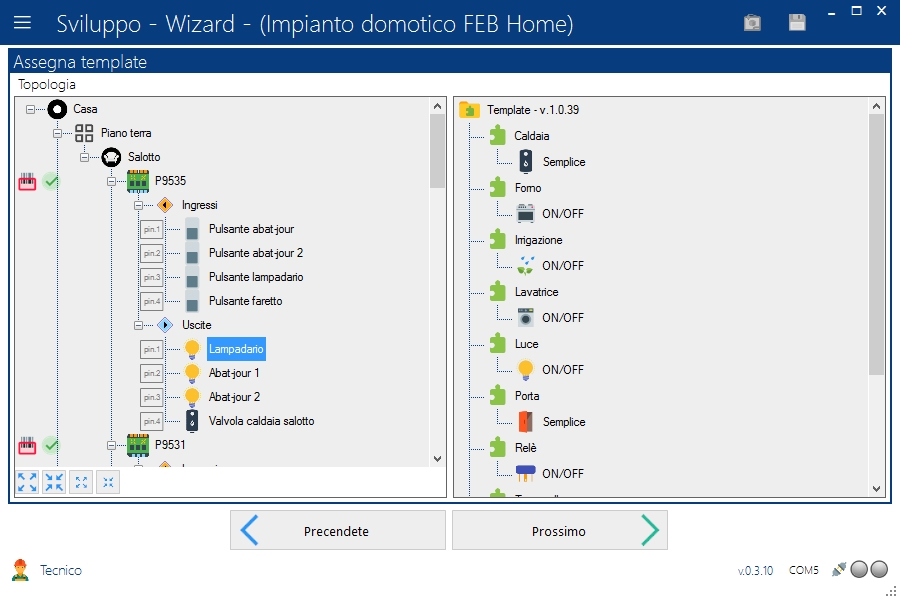Click the Template folder icon
Image resolution: width=900 pixels, height=599 pixels.
click(470, 110)
